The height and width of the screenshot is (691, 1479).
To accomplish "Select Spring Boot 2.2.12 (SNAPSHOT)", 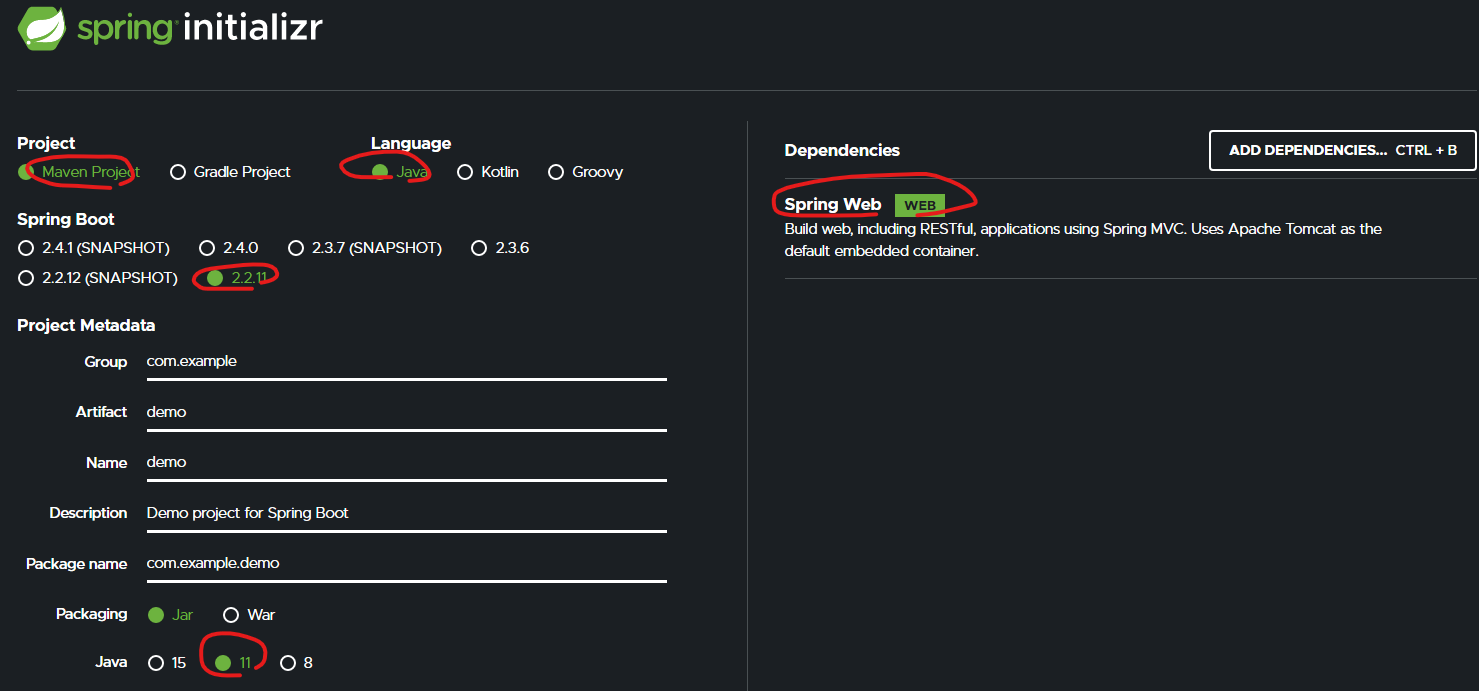I will (26, 278).
